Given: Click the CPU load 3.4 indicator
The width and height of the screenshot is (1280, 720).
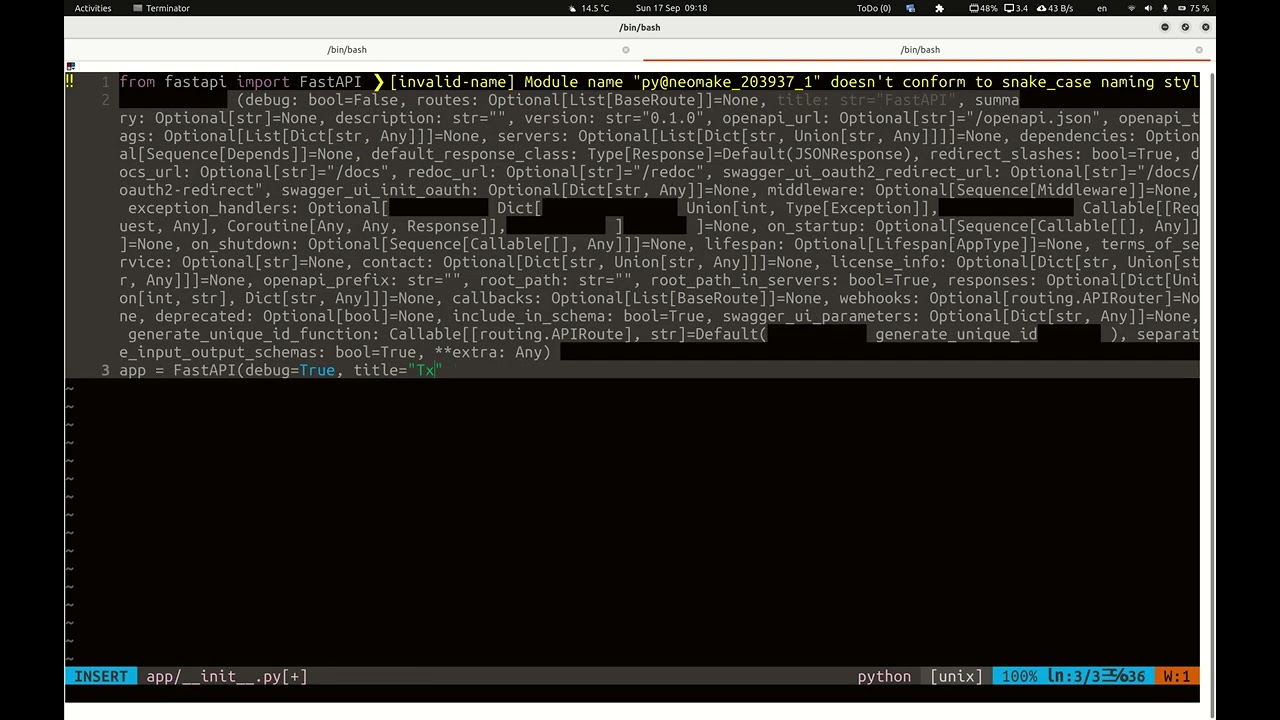Looking at the screenshot, I should tap(1016, 8).
